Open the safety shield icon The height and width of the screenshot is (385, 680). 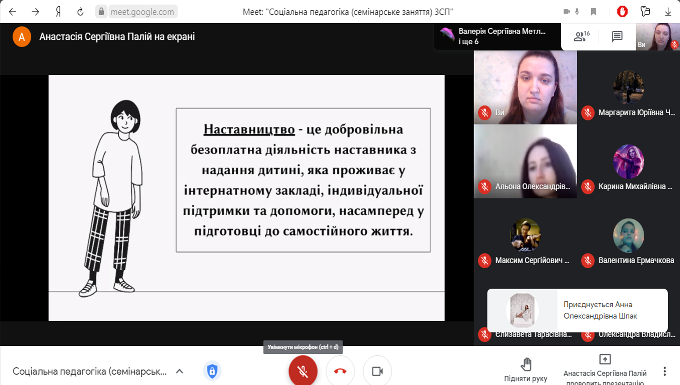pos(212,371)
